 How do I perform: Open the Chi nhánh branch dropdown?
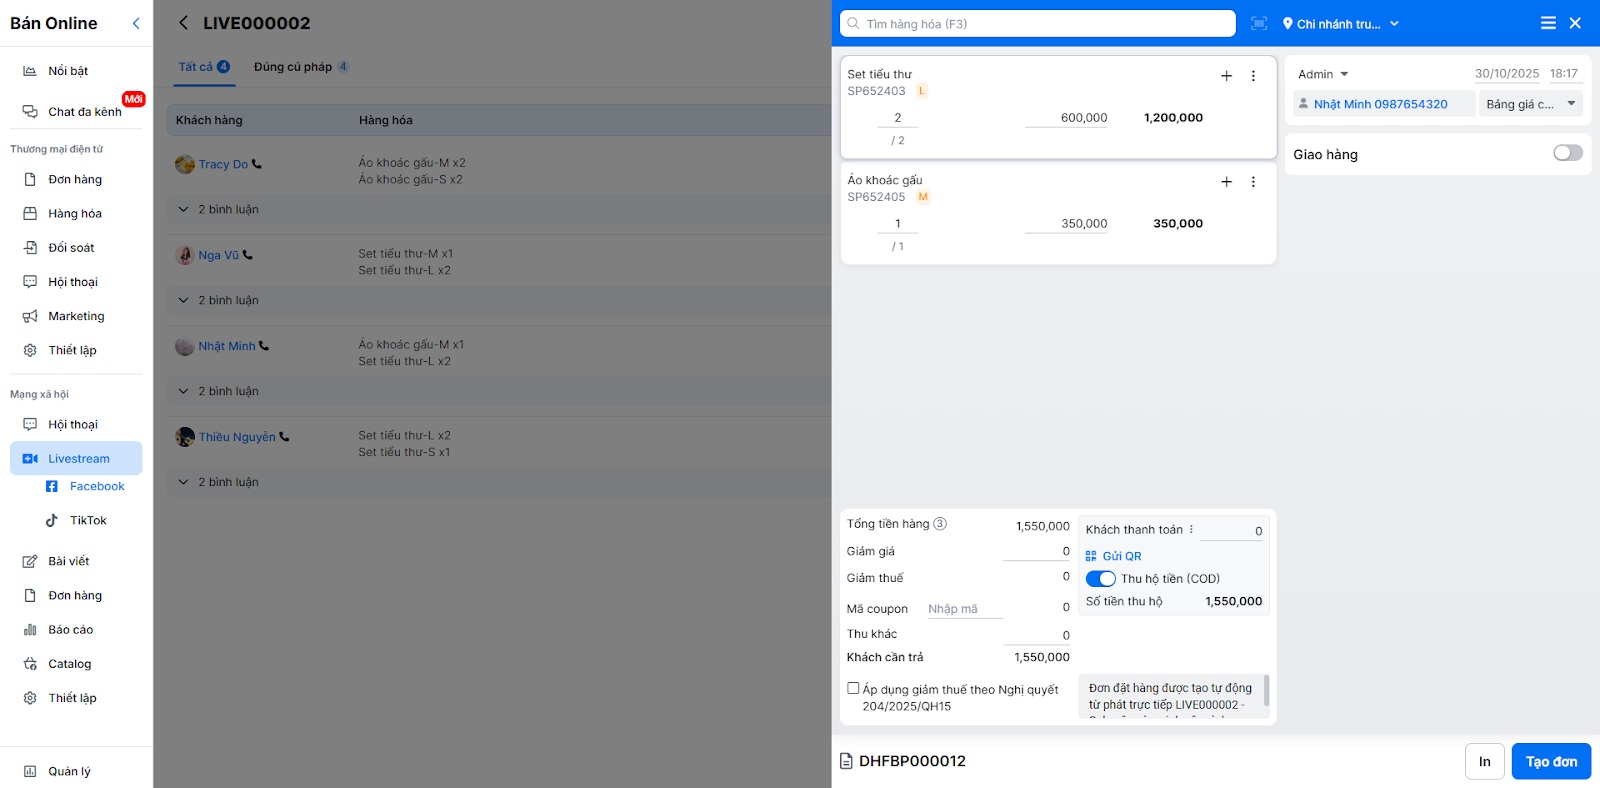[1341, 24]
